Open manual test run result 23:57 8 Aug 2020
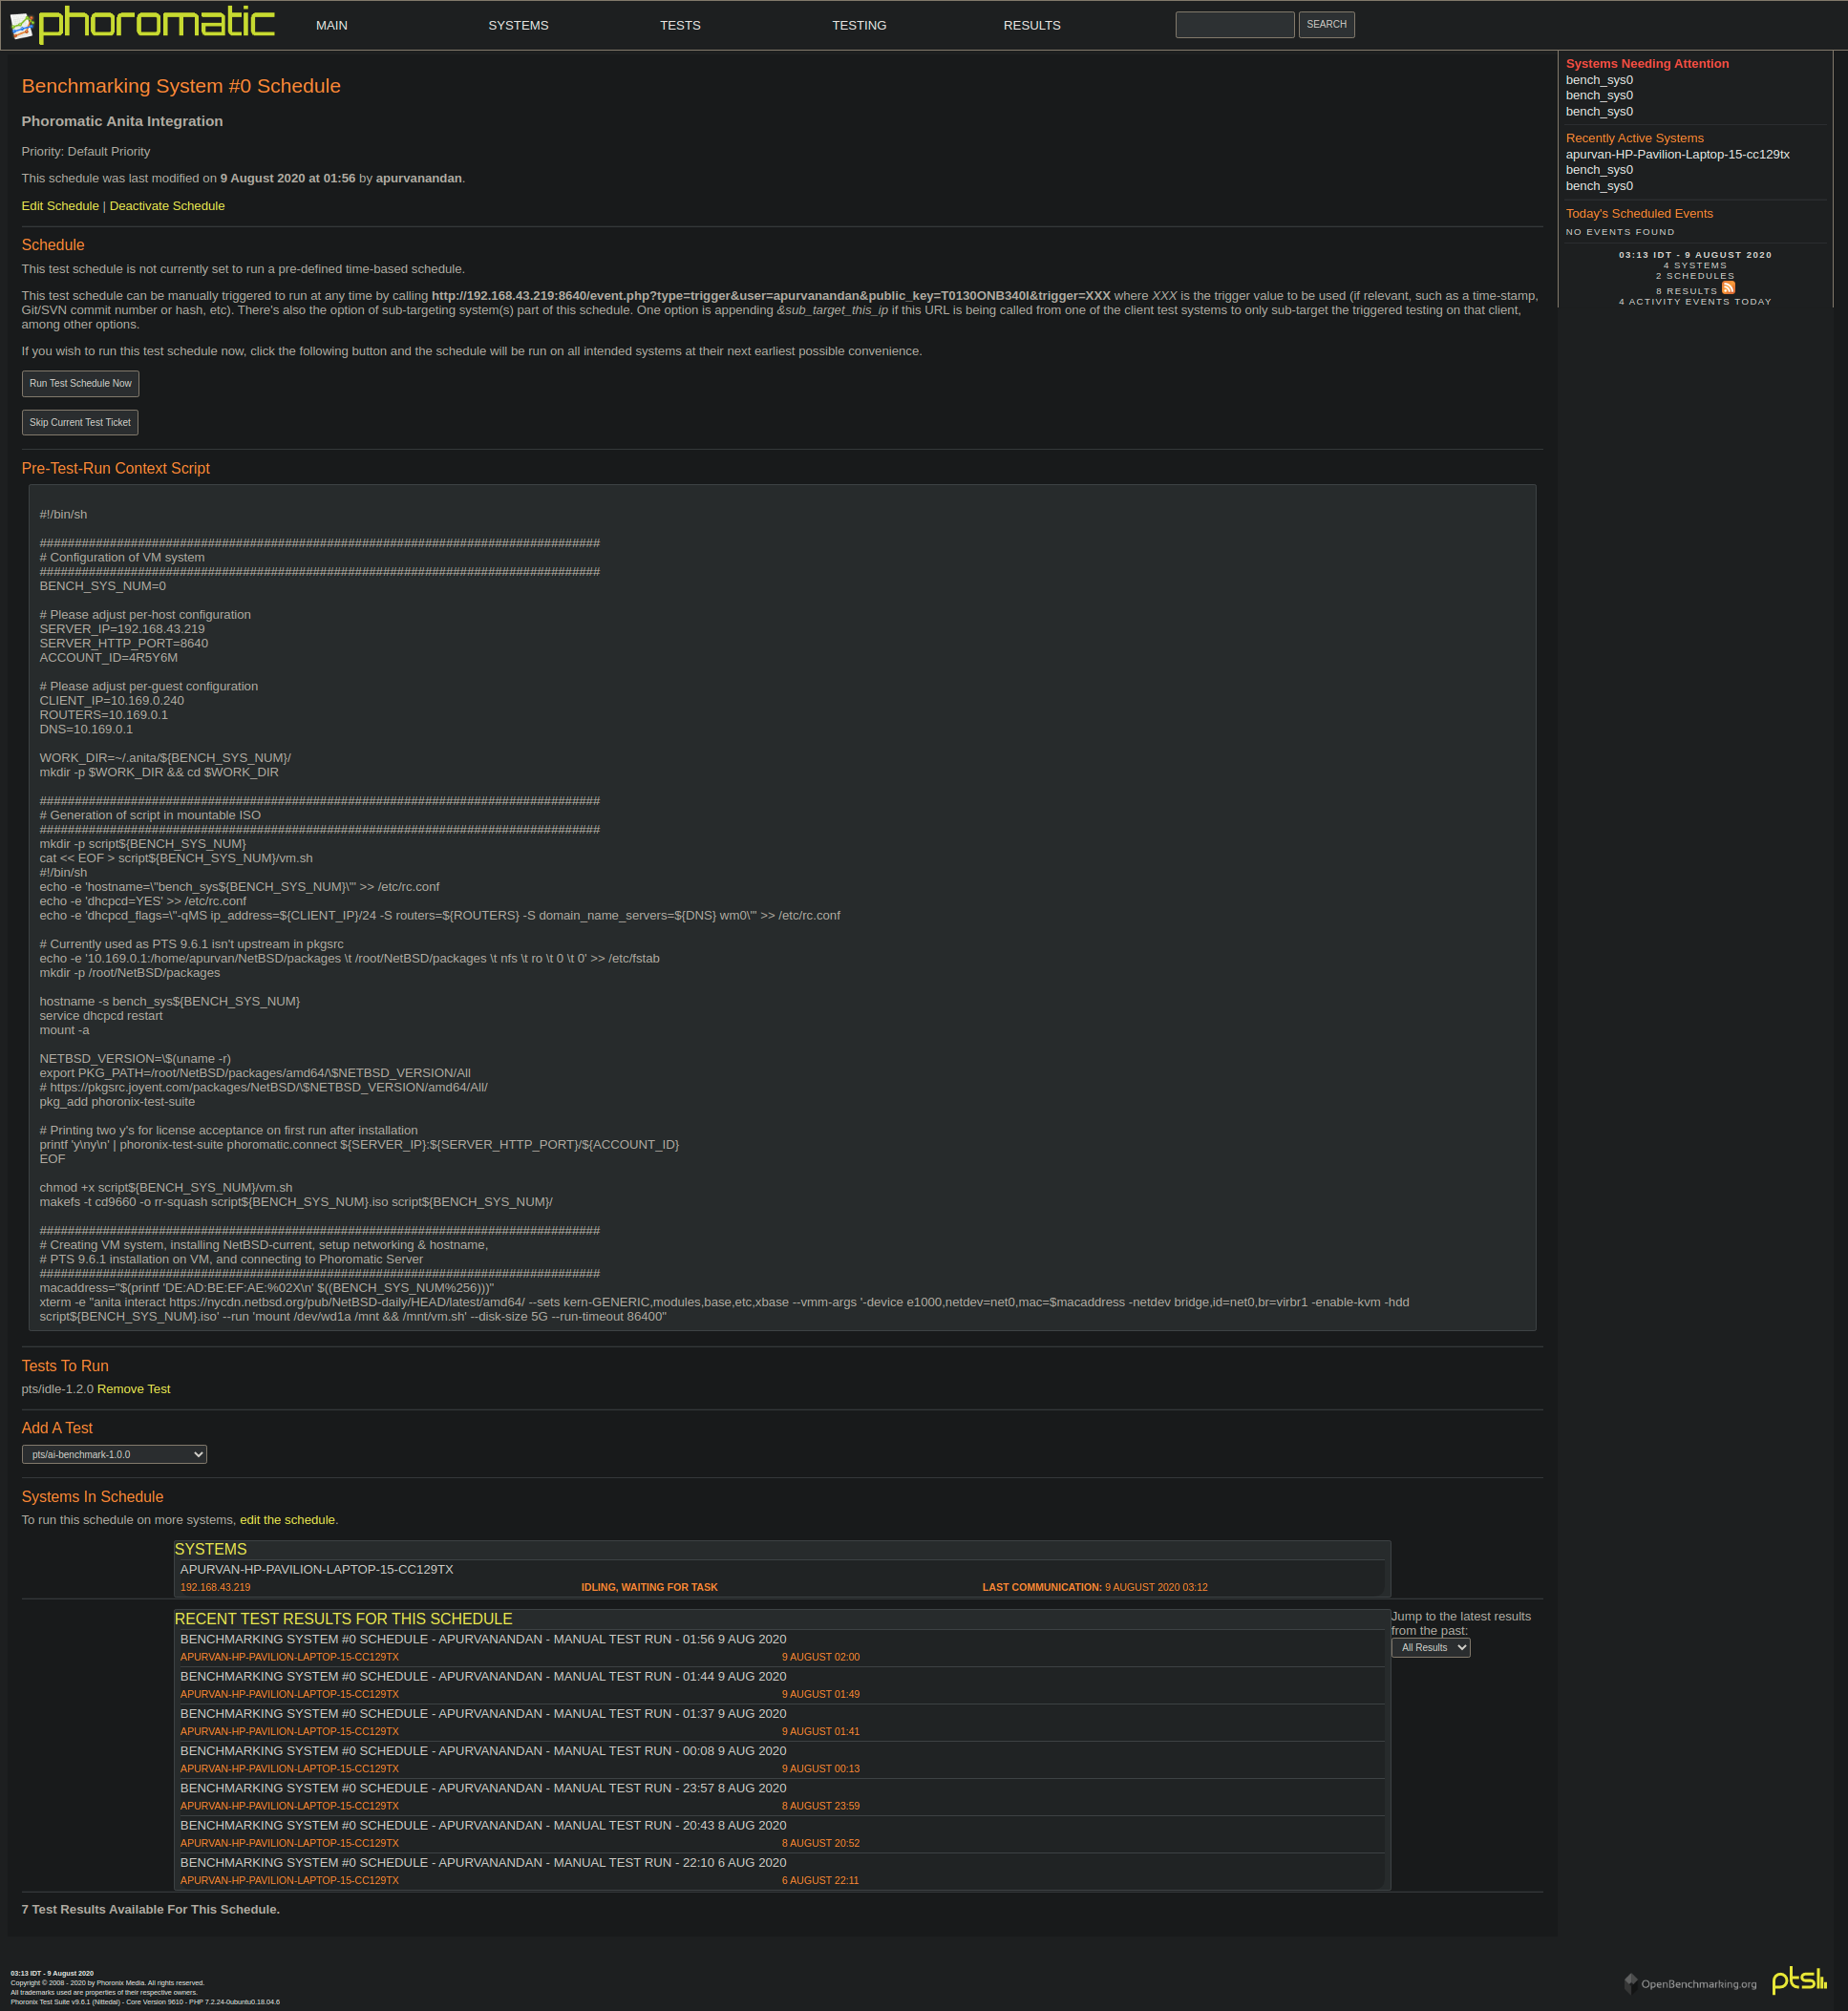 point(780,1797)
